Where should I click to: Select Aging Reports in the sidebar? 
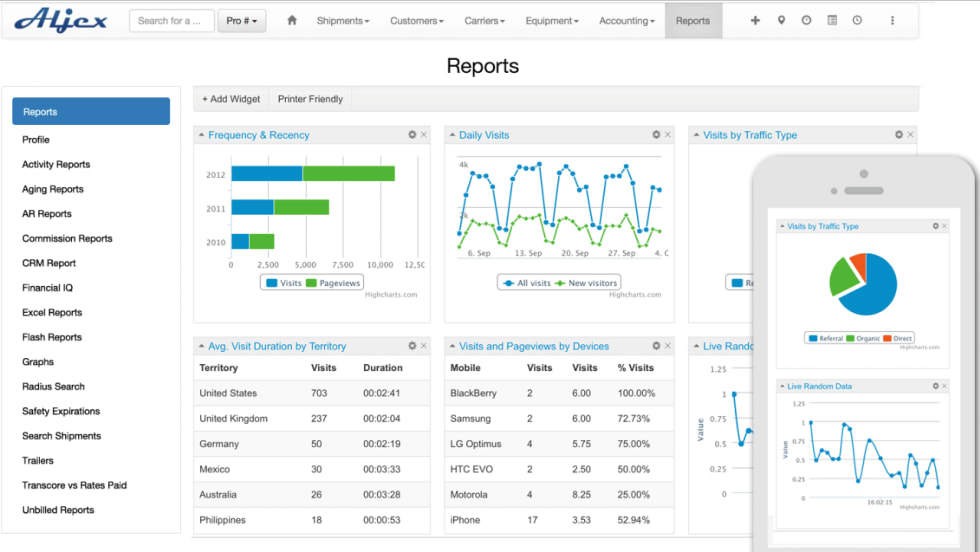click(53, 189)
